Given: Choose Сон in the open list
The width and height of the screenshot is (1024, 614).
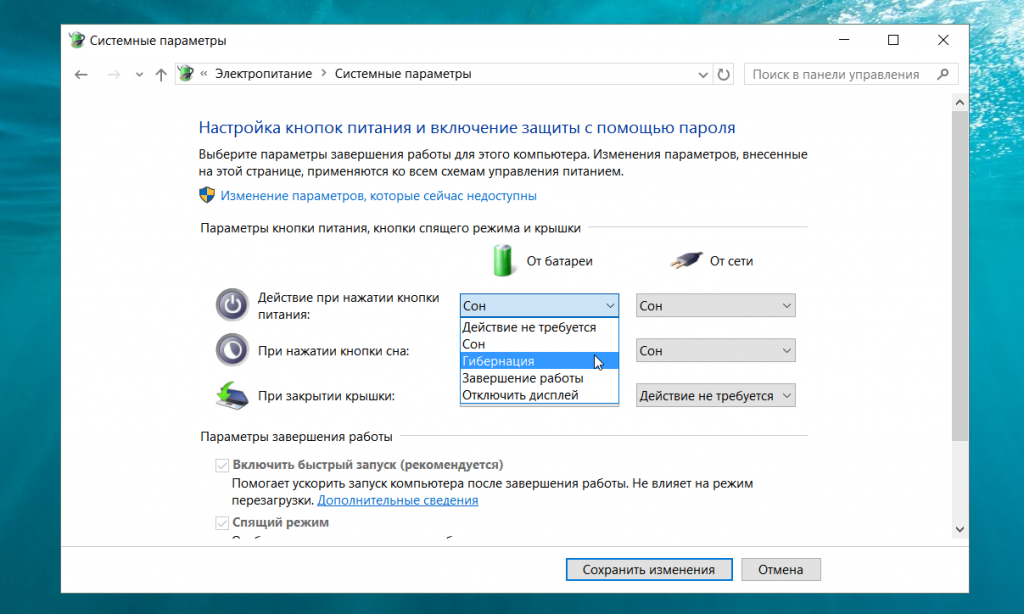Looking at the screenshot, I should tap(539, 344).
